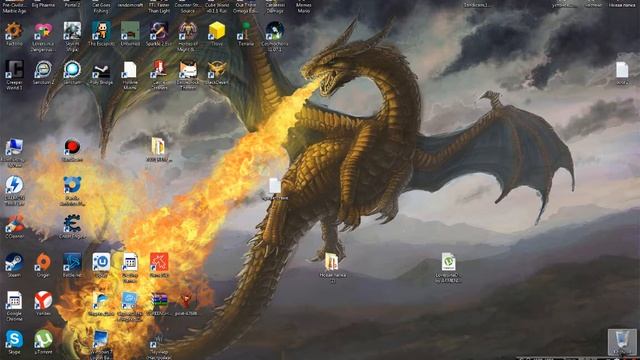Open the Skyrim desktop shortcut
The image size is (640, 360).
point(72,32)
